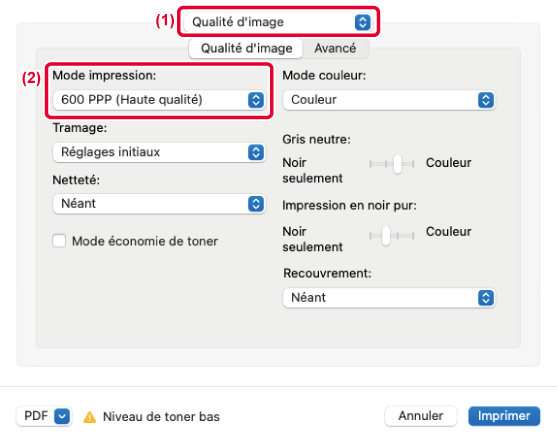Click the Annuler button
The width and height of the screenshot is (557, 442).
point(421,416)
